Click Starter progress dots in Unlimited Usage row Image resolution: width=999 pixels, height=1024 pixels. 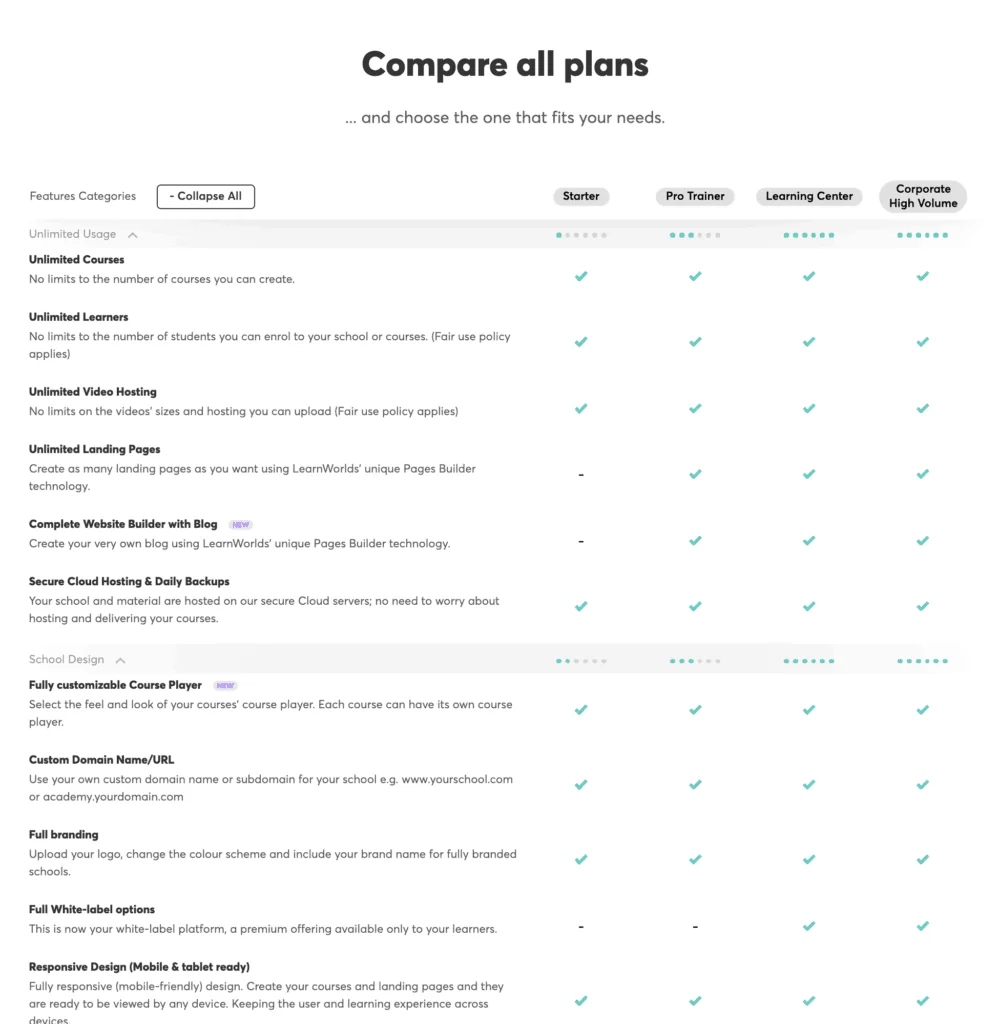point(581,235)
